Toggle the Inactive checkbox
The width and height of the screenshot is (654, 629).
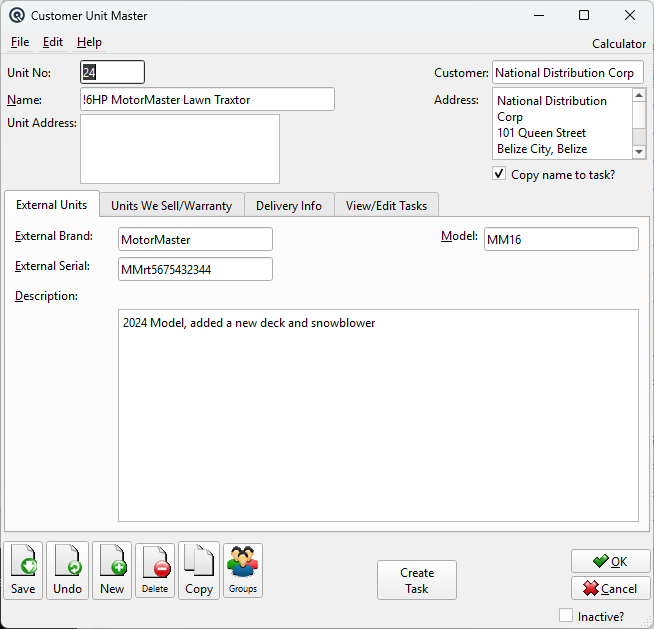coord(566,615)
